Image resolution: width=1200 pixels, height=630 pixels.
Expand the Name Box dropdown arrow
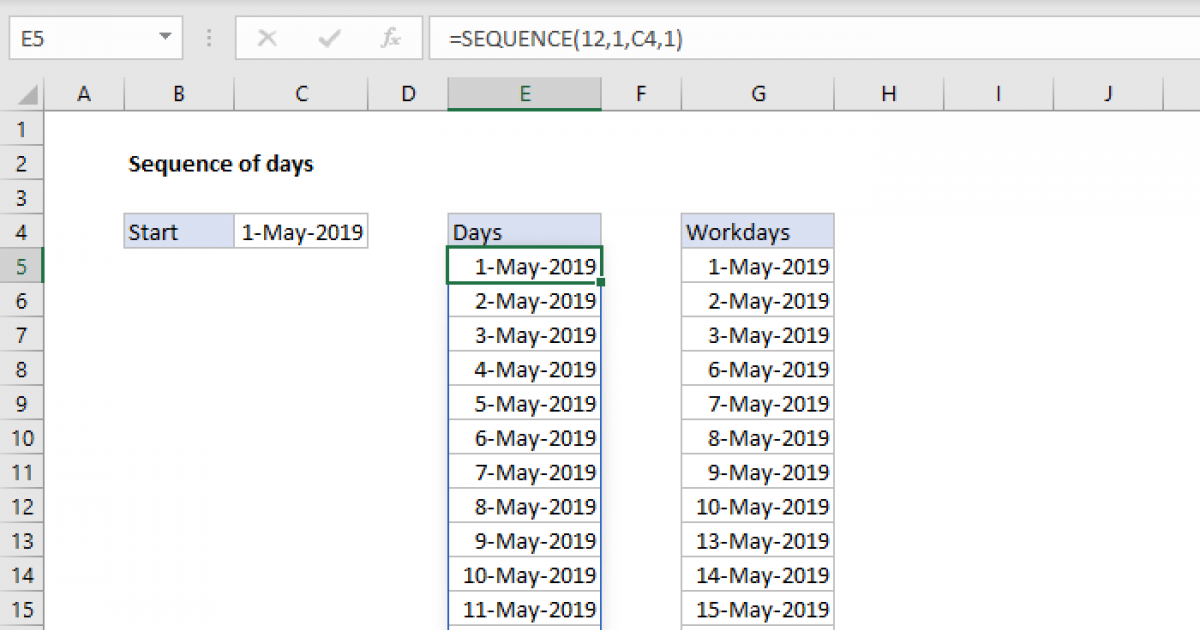tap(164, 39)
